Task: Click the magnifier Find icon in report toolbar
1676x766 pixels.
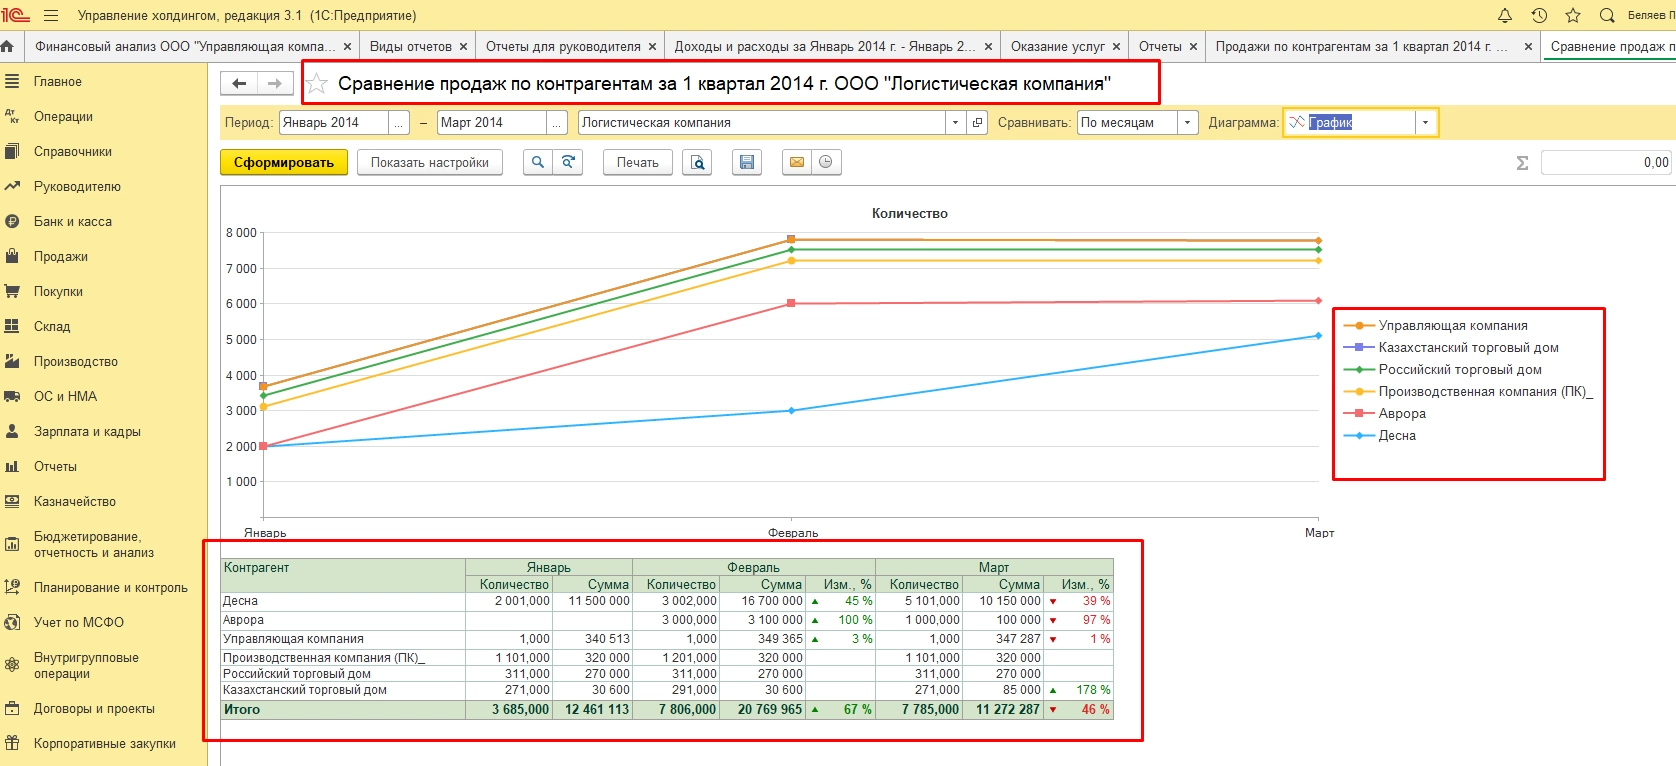Action: (x=538, y=162)
